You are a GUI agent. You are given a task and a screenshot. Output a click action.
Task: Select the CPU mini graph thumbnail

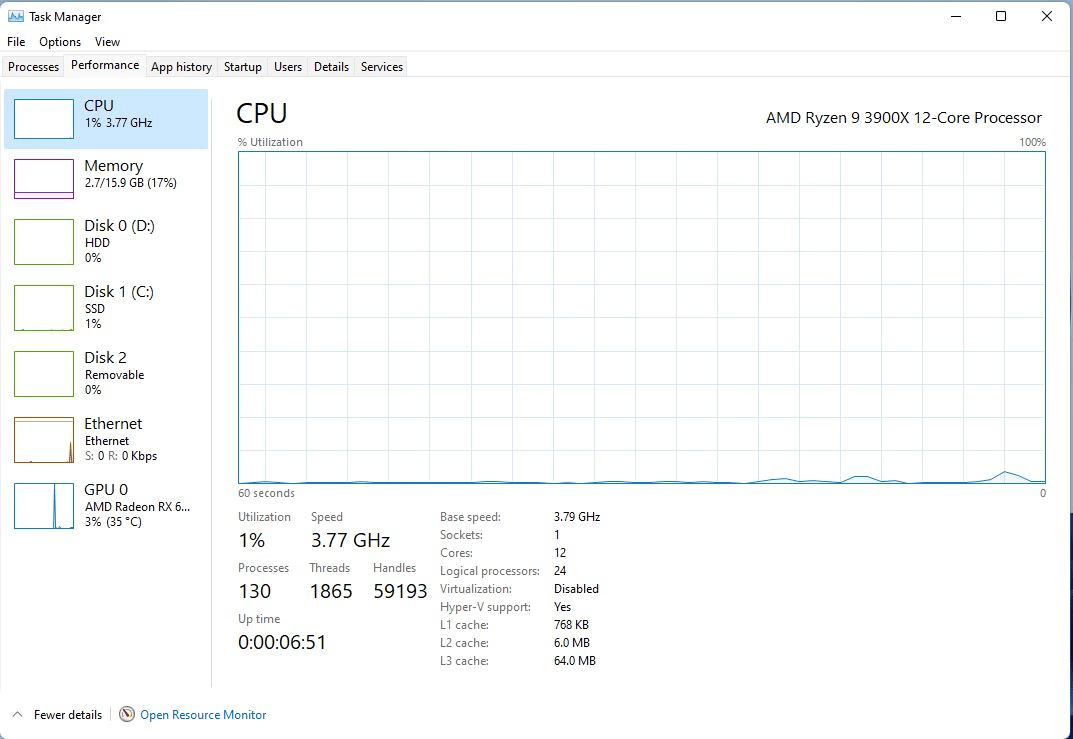click(x=44, y=118)
